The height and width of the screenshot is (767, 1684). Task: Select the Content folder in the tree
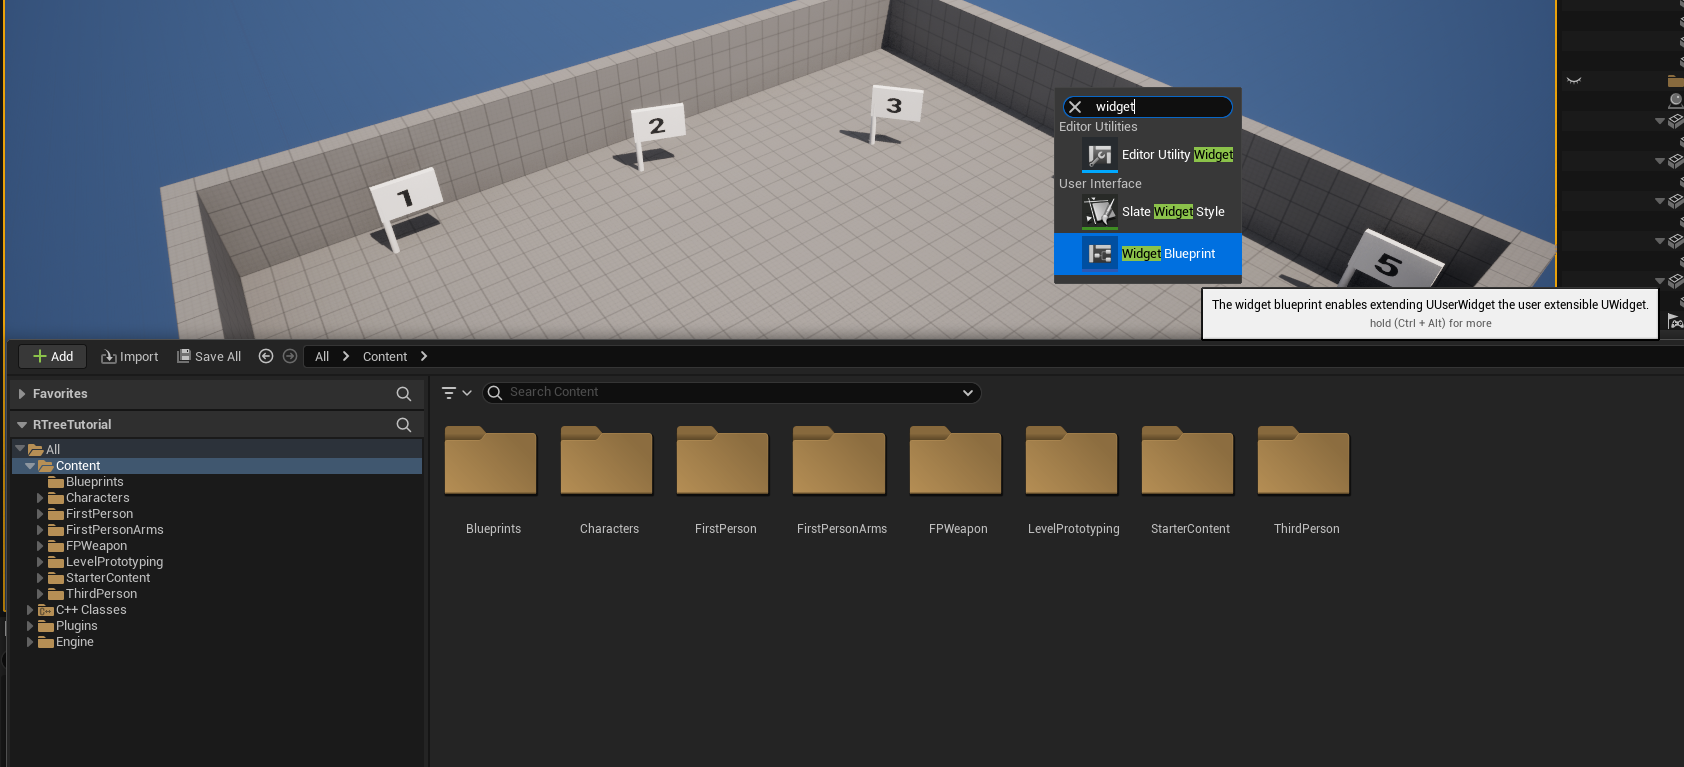217,466
